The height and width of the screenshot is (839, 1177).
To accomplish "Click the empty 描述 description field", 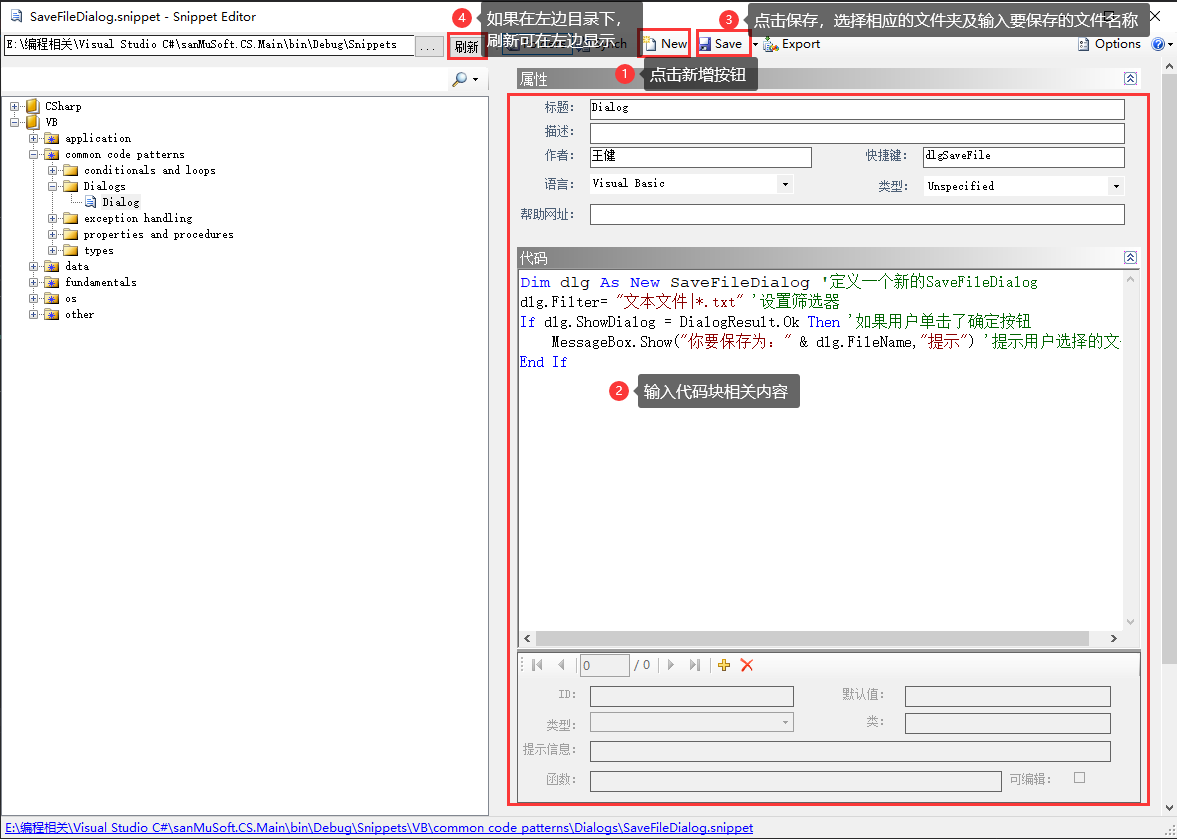I will point(857,134).
